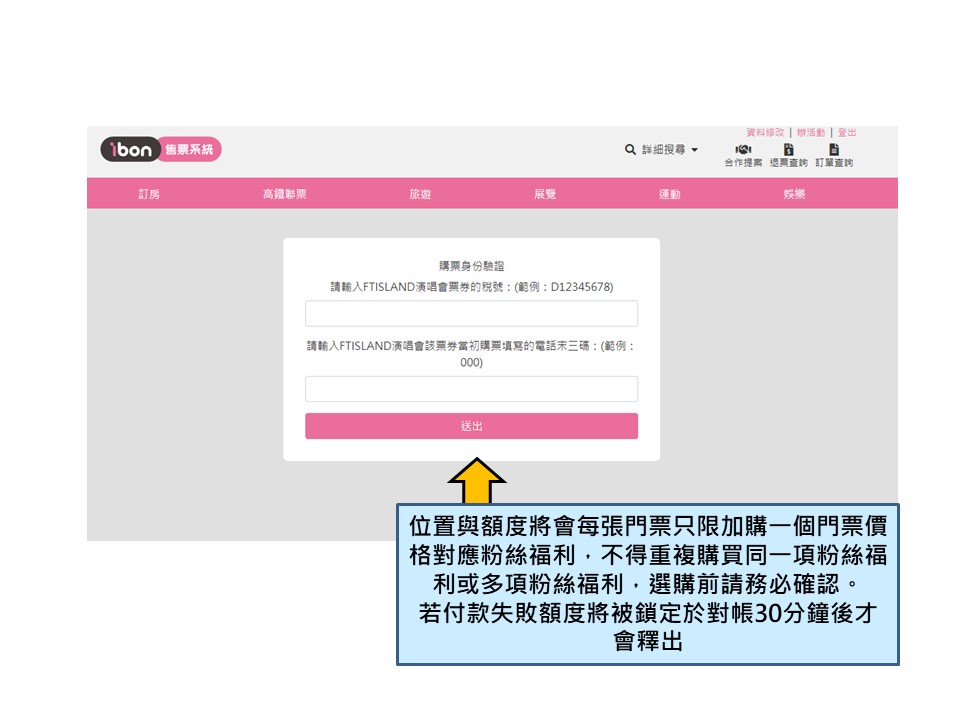Click the magnifying glass search icon
Viewport: 960px width, 720px height.
(630, 149)
